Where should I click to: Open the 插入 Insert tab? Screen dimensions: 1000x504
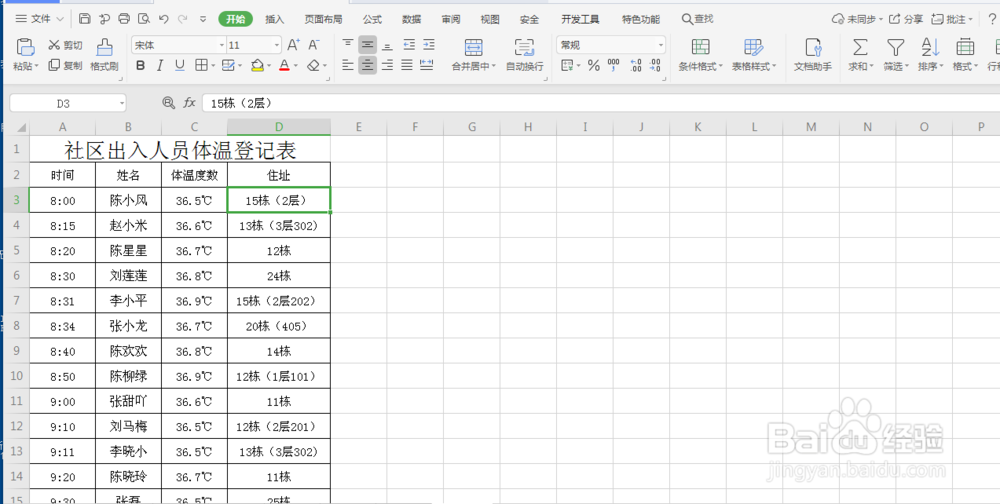coord(275,19)
